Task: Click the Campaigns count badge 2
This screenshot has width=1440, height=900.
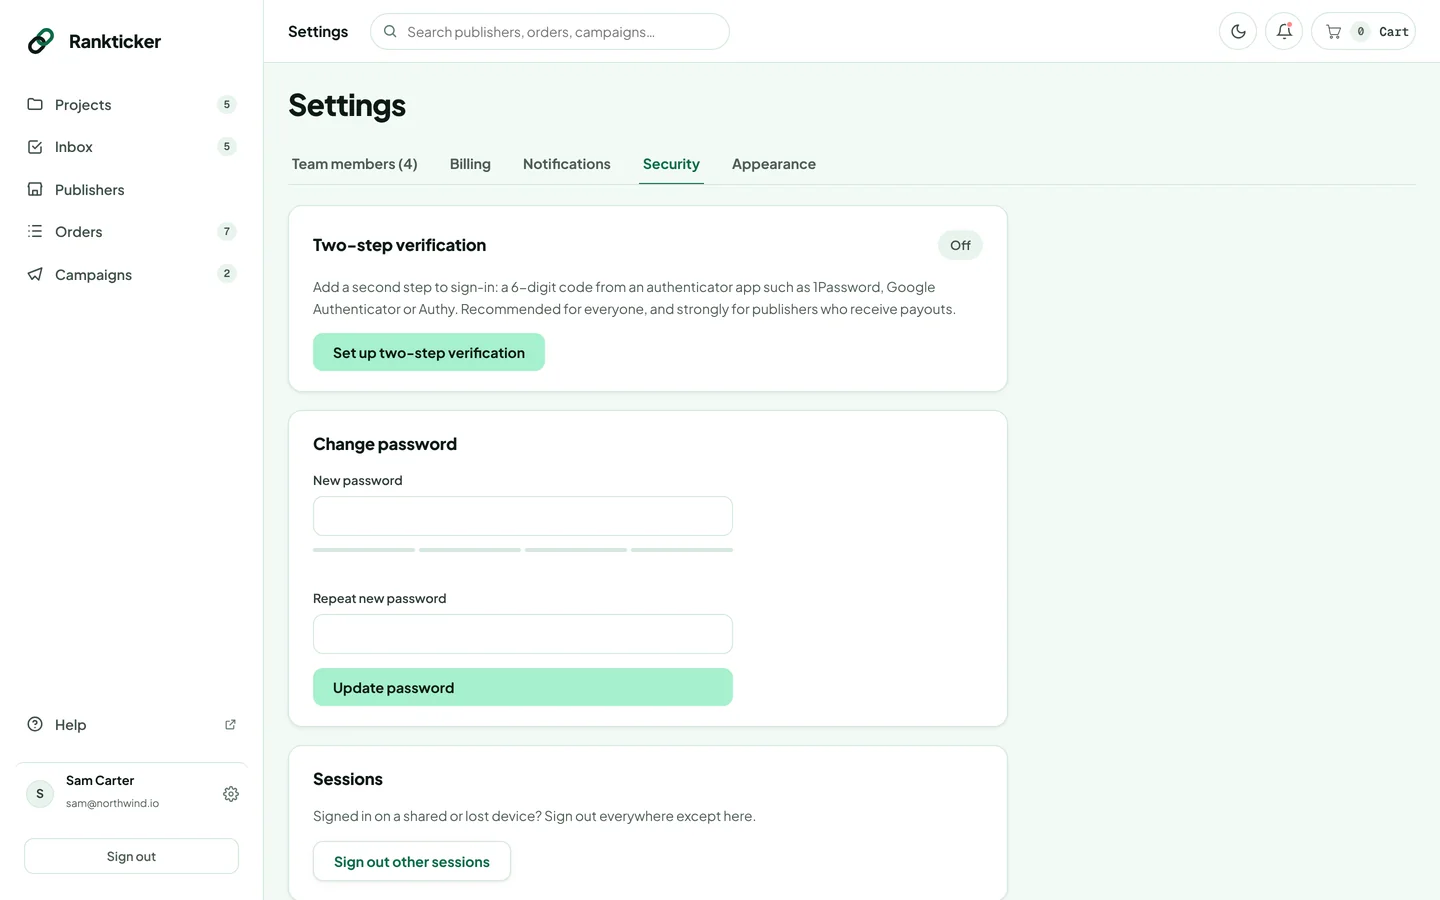Action: (227, 273)
